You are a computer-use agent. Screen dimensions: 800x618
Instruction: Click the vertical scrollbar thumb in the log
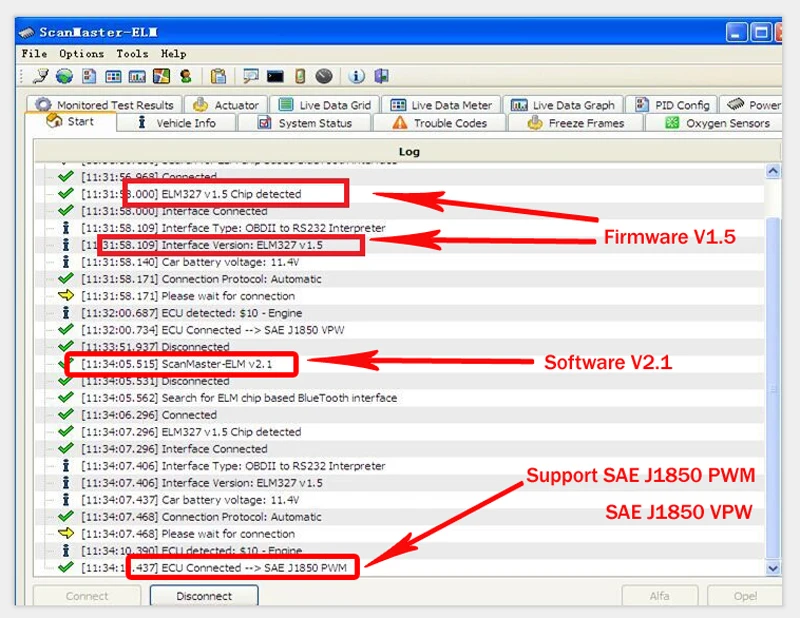(x=773, y=388)
